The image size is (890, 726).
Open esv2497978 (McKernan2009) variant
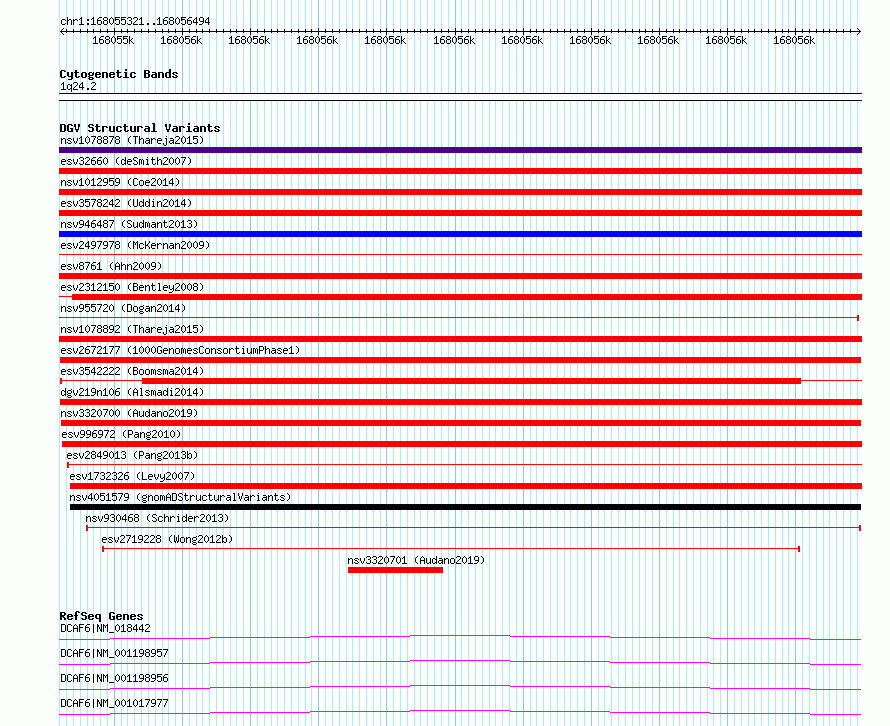(x=135, y=245)
